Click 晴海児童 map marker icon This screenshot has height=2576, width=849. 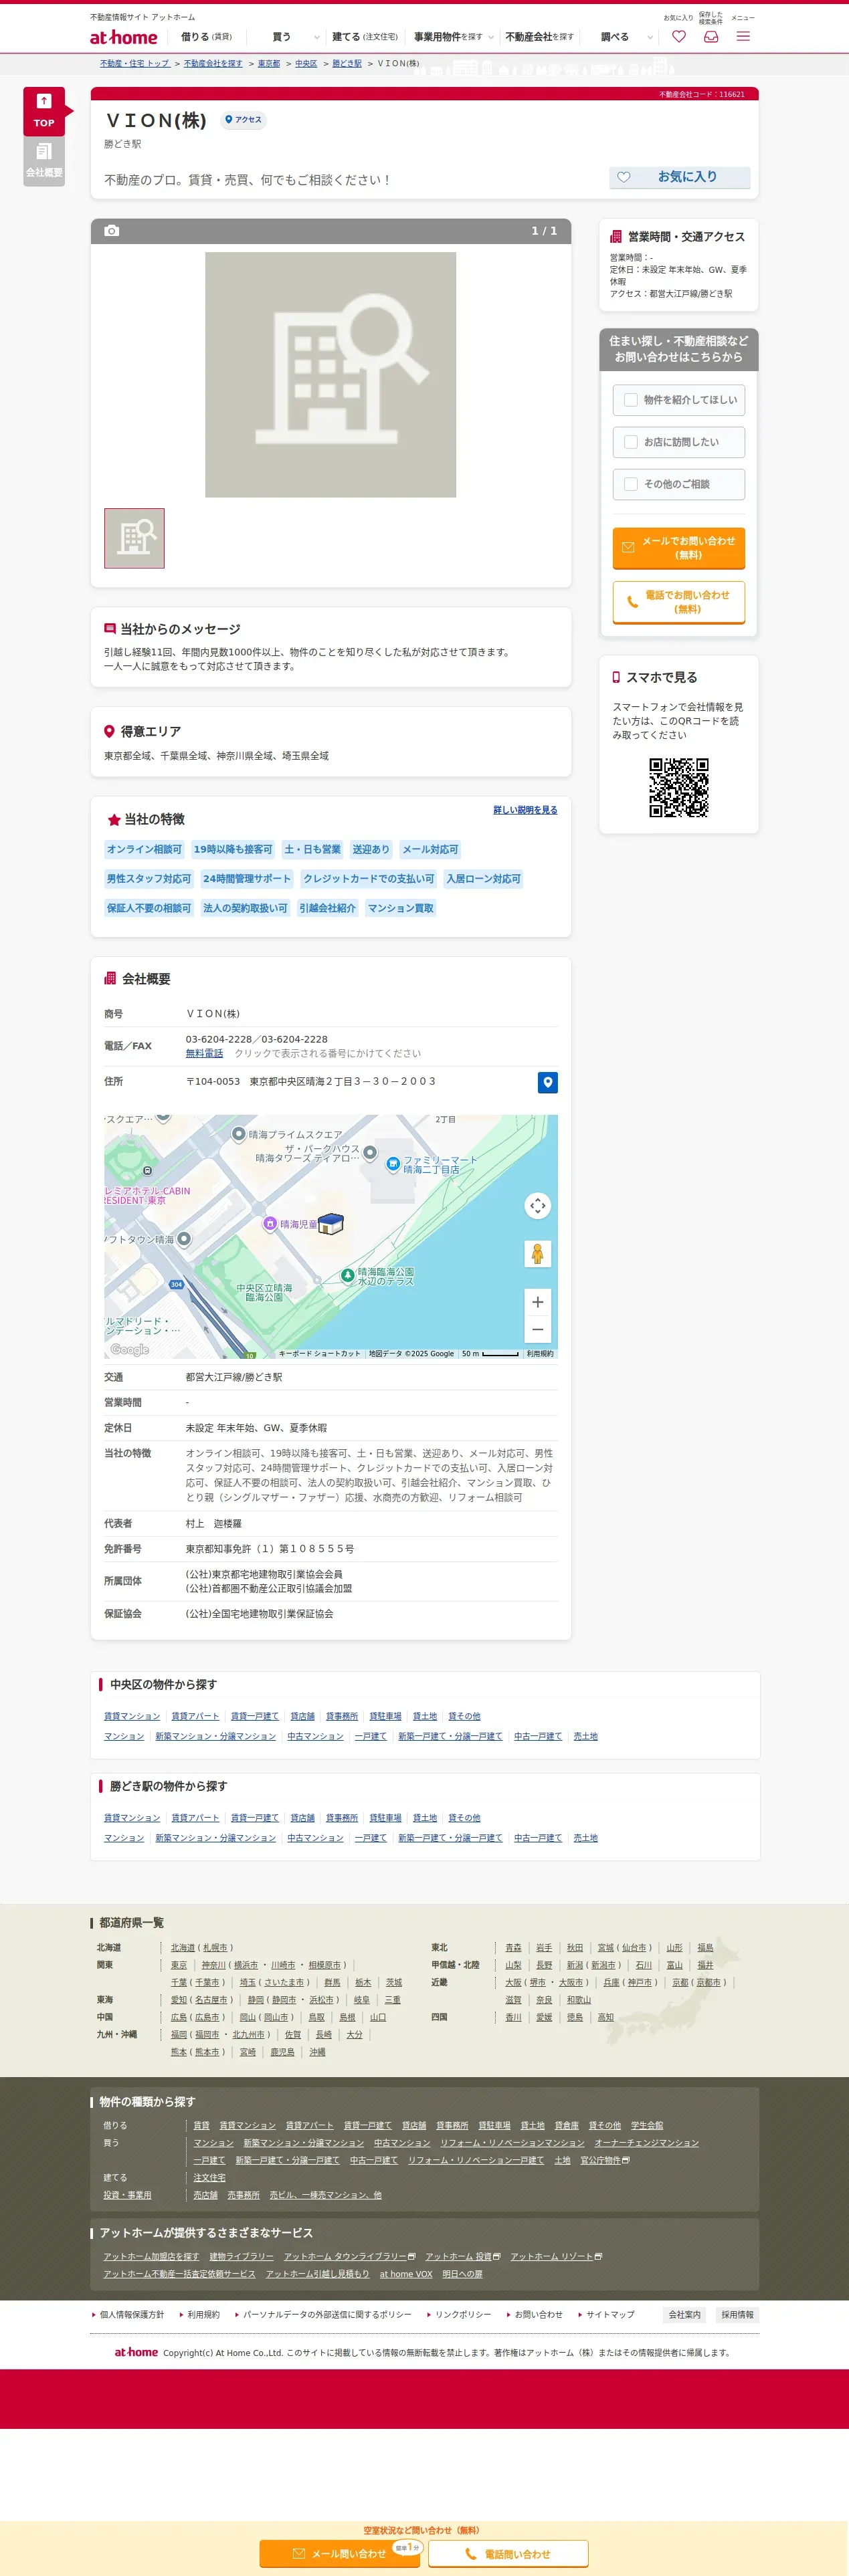tap(270, 1224)
